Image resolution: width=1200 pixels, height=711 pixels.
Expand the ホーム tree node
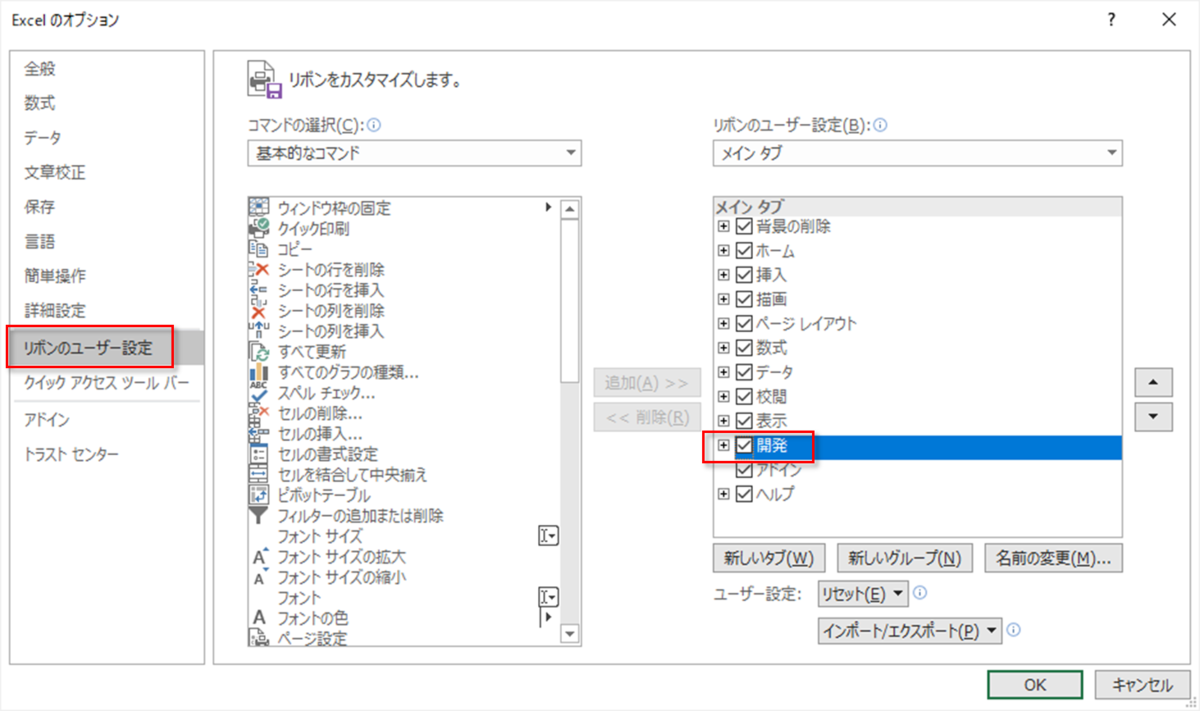click(x=724, y=250)
